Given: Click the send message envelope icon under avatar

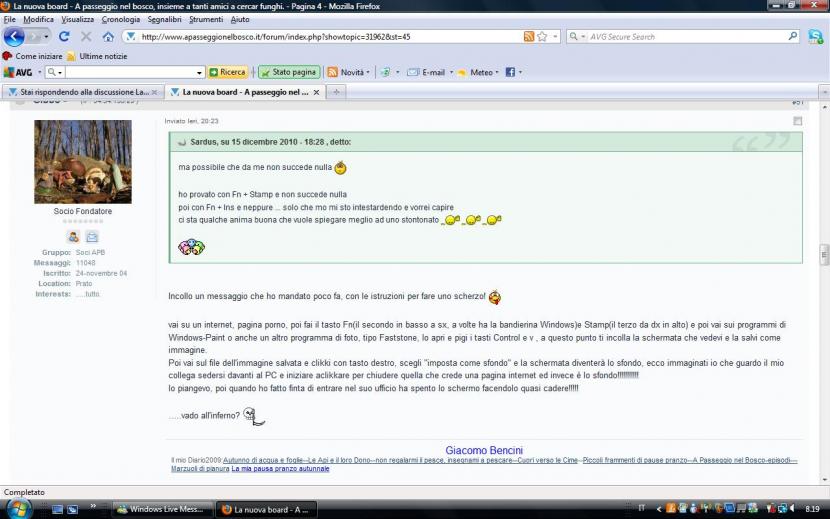Looking at the screenshot, I should pos(92,237).
